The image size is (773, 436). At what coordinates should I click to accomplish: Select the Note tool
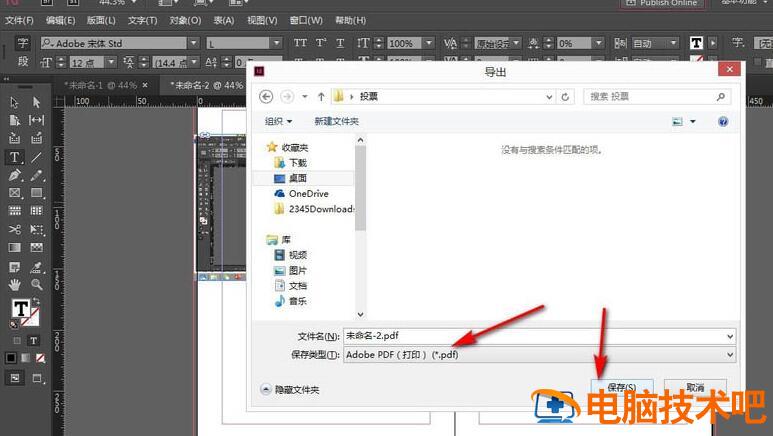click(x=14, y=267)
